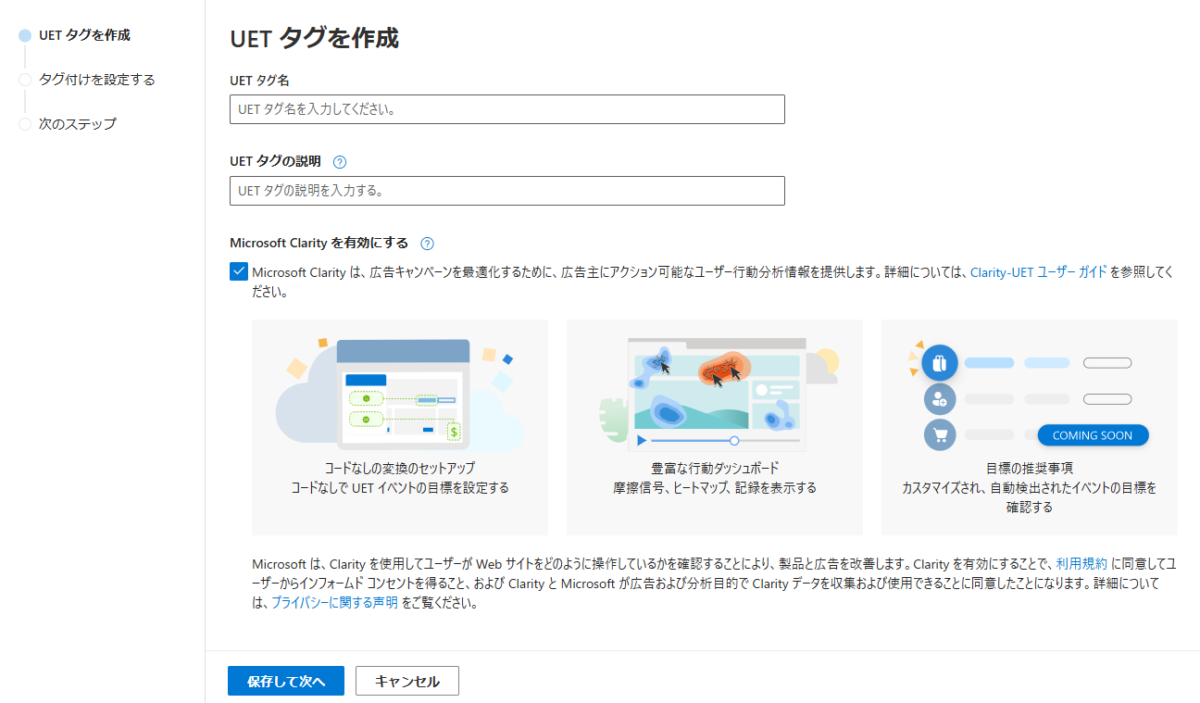
Task: Click the コードなしで UET イベントの目標を設定する caption
Action: pyautogui.click(x=400, y=488)
